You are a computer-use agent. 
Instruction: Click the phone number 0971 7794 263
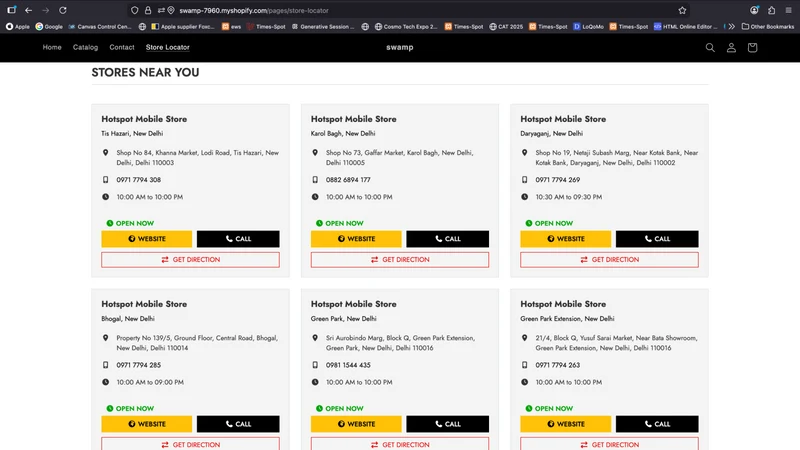tap(558, 365)
